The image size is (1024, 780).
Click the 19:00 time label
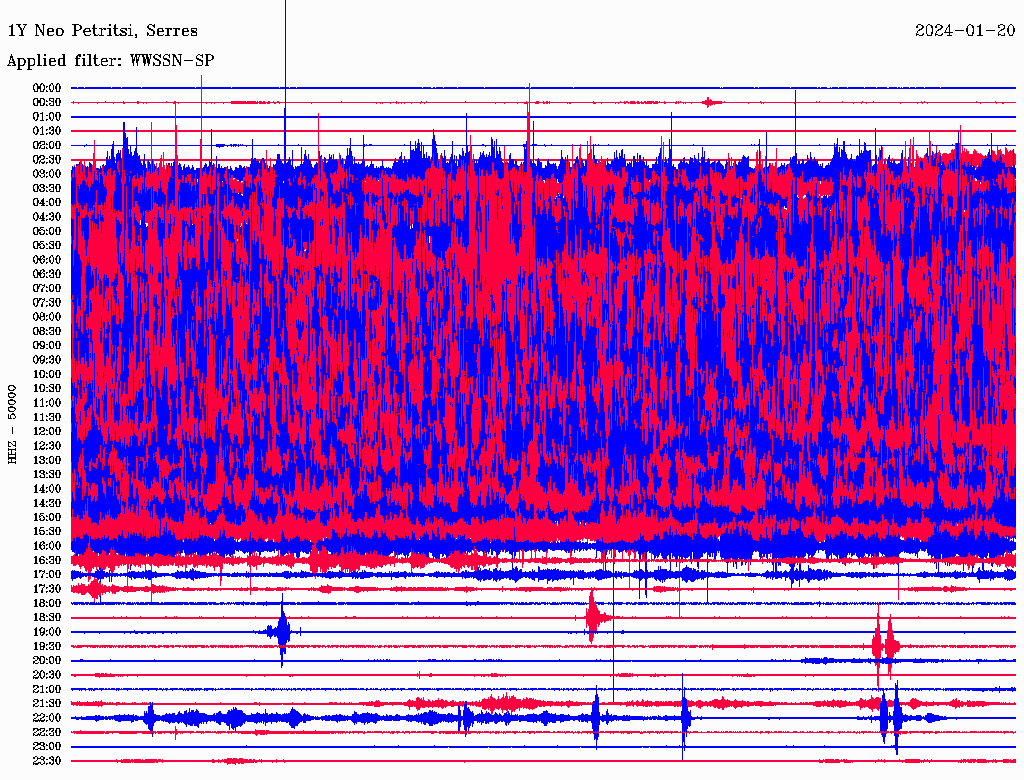47,632
